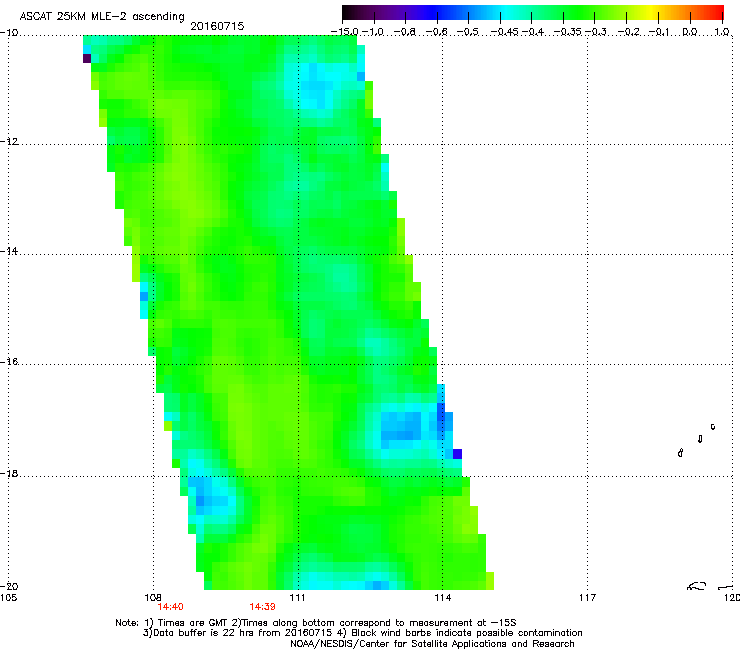Select the -0.45 colorbar label
Screen dimensions: 740x650
pyautogui.click(x=505, y=32)
